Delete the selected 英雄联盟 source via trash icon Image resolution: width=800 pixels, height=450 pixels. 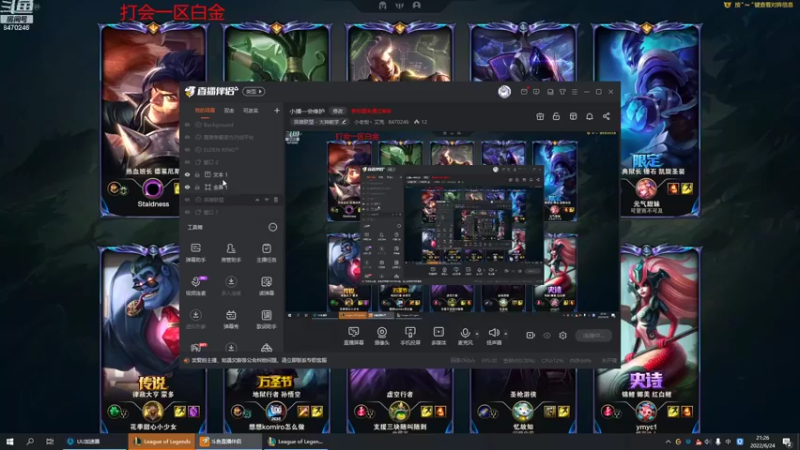click(276, 199)
